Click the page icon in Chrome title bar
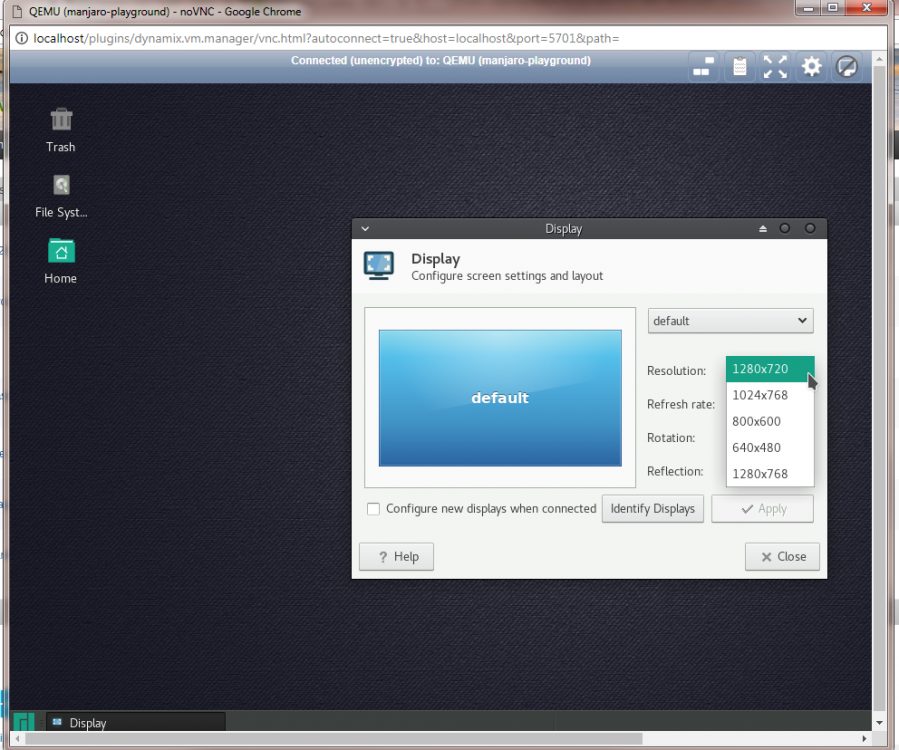Image resolution: width=899 pixels, height=750 pixels. (18, 11)
